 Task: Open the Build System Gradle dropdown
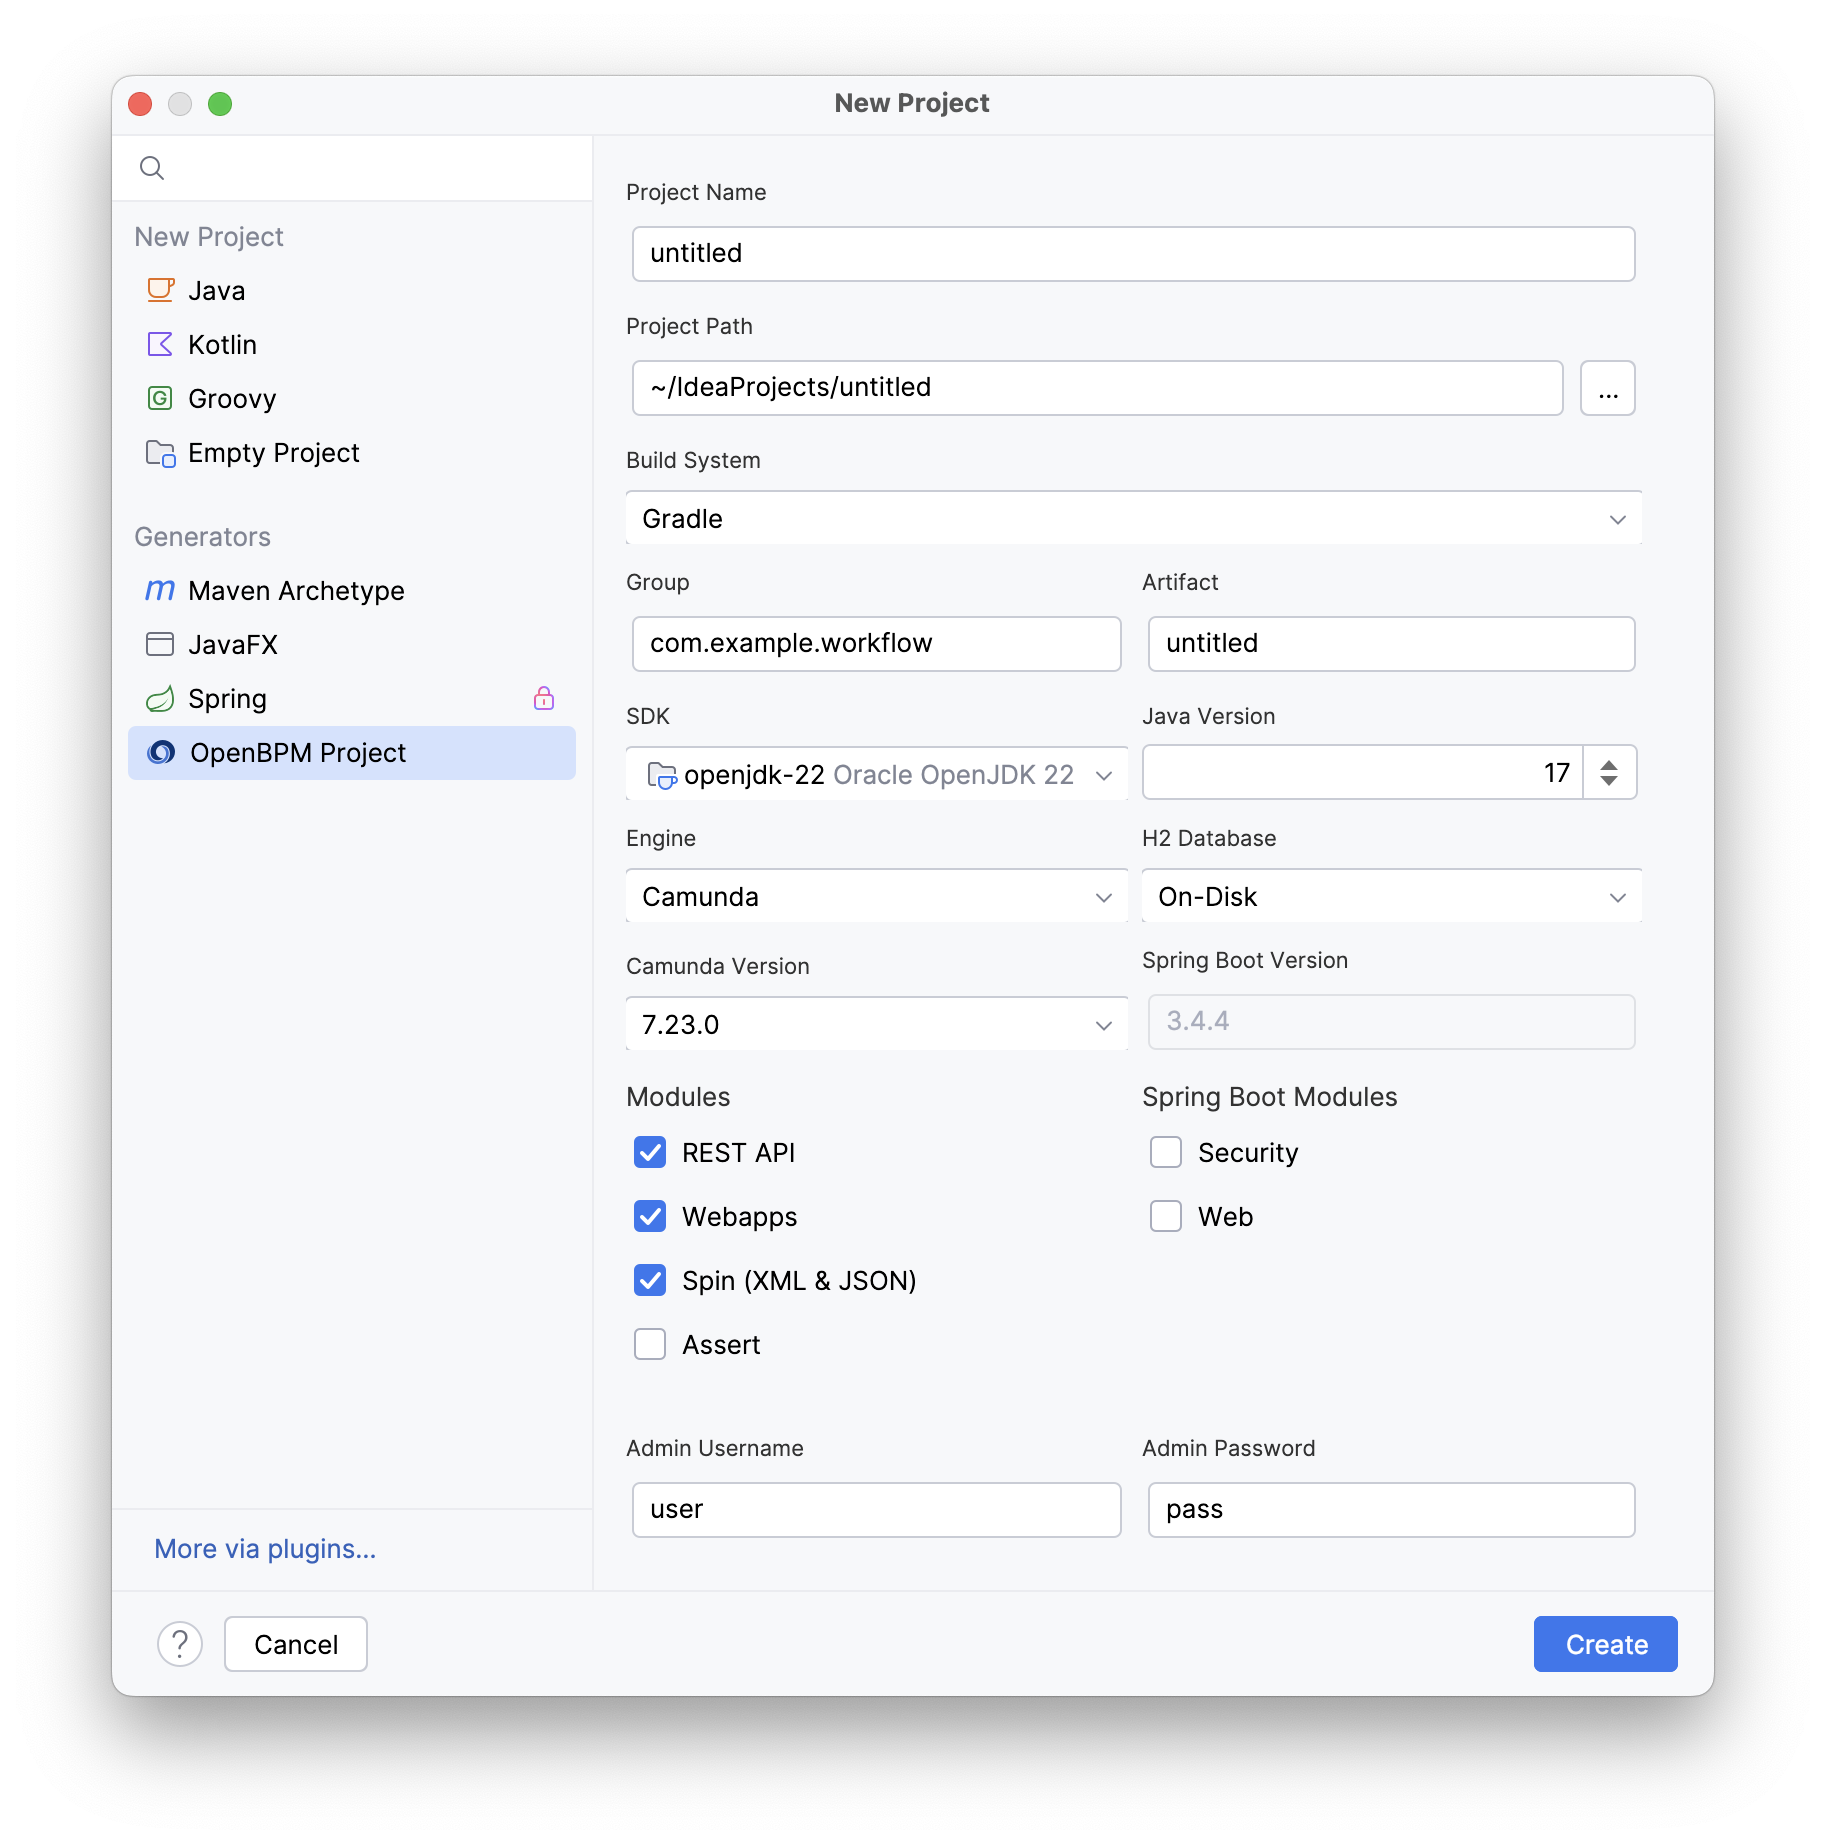pos(1134,518)
